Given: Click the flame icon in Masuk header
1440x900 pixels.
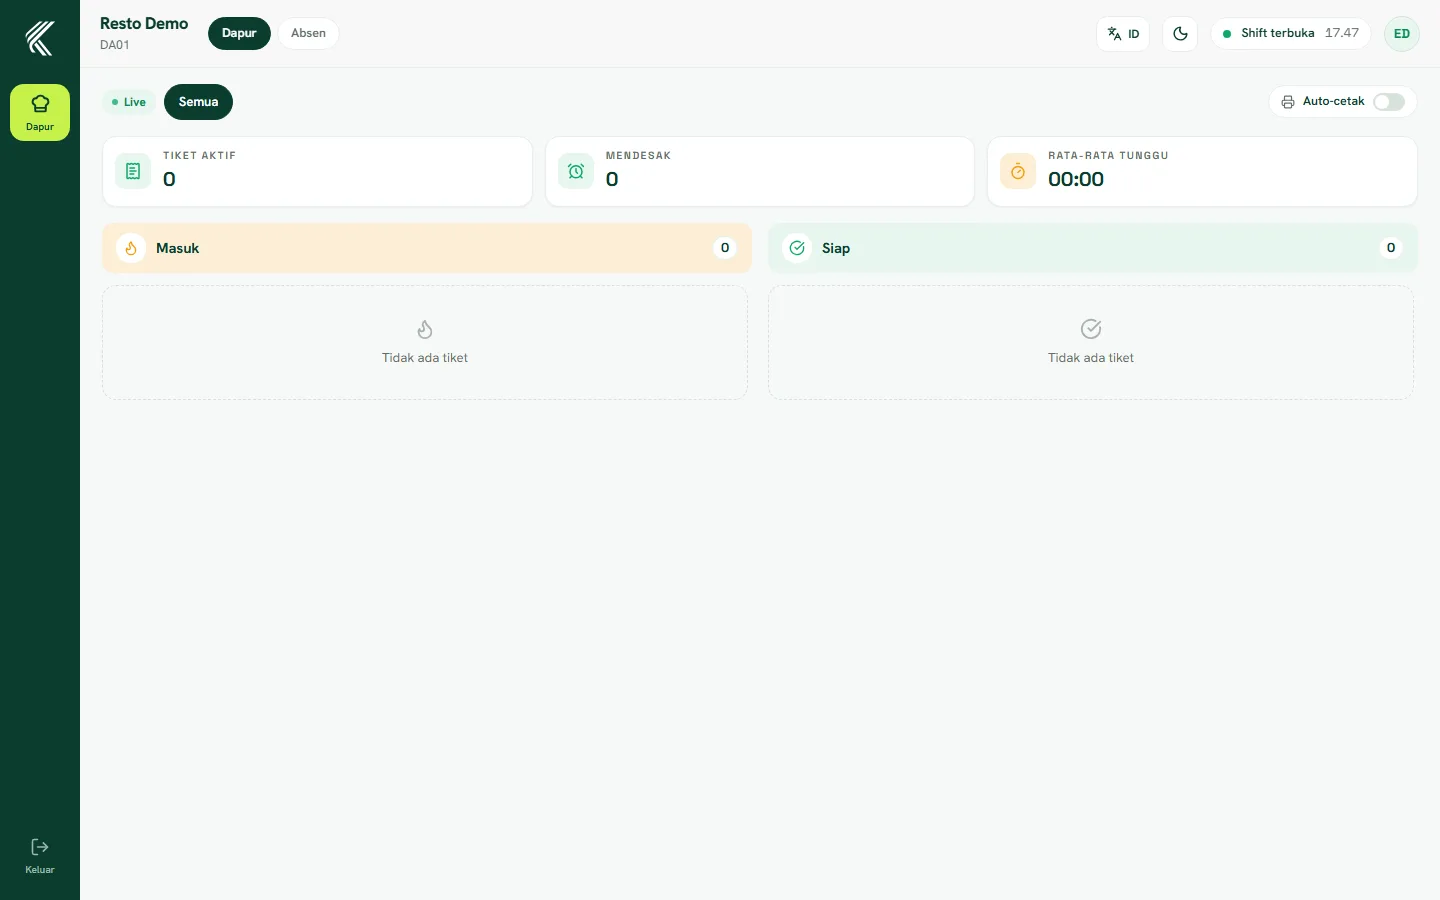Looking at the screenshot, I should click(x=131, y=248).
